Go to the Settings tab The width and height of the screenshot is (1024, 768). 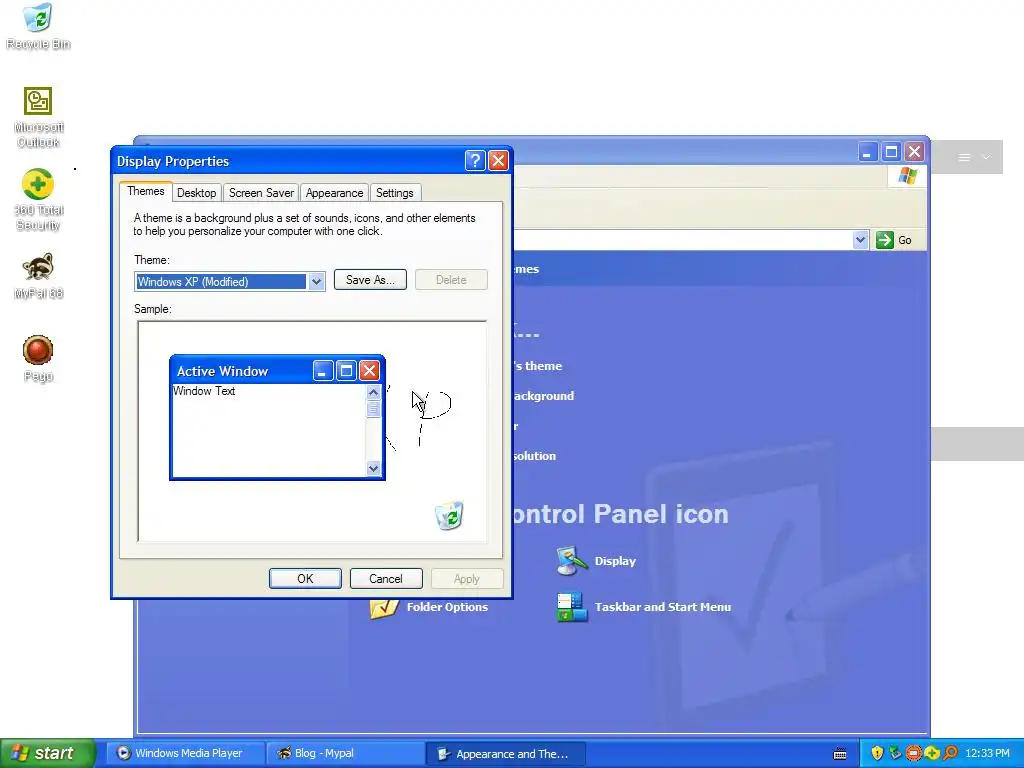click(x=394, y=193)
